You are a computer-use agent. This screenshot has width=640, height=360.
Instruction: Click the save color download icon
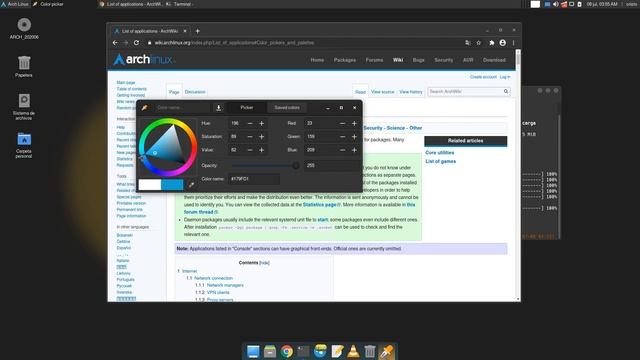[x=218, y=108]
